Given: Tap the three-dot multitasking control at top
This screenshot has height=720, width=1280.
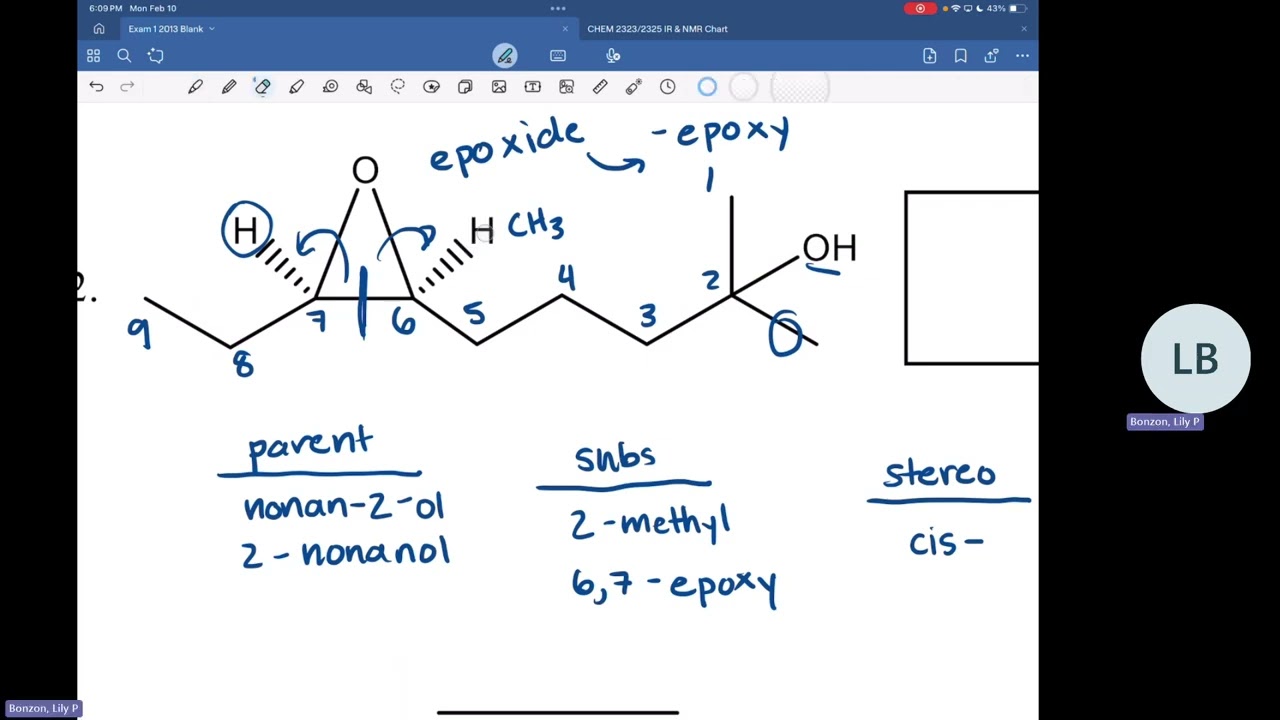Looking at the screenshot, I should (558, 8).
